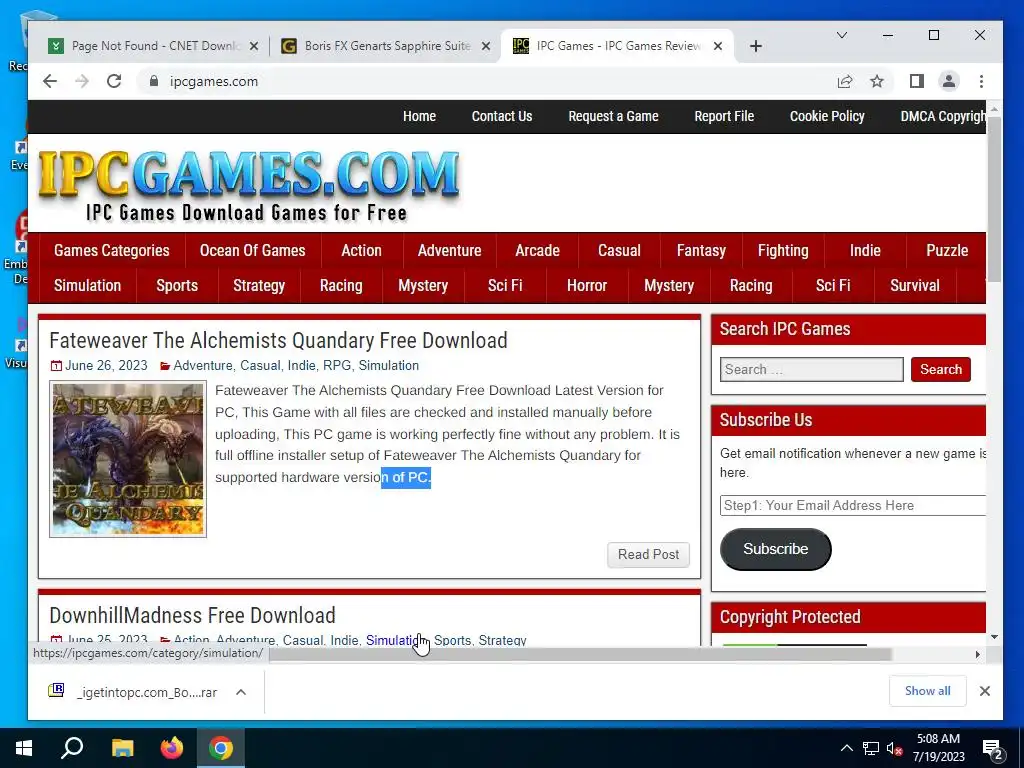Go back with the browser back arrow
Viewport: 1024px width, 768px height.
[x=50, y=81]
